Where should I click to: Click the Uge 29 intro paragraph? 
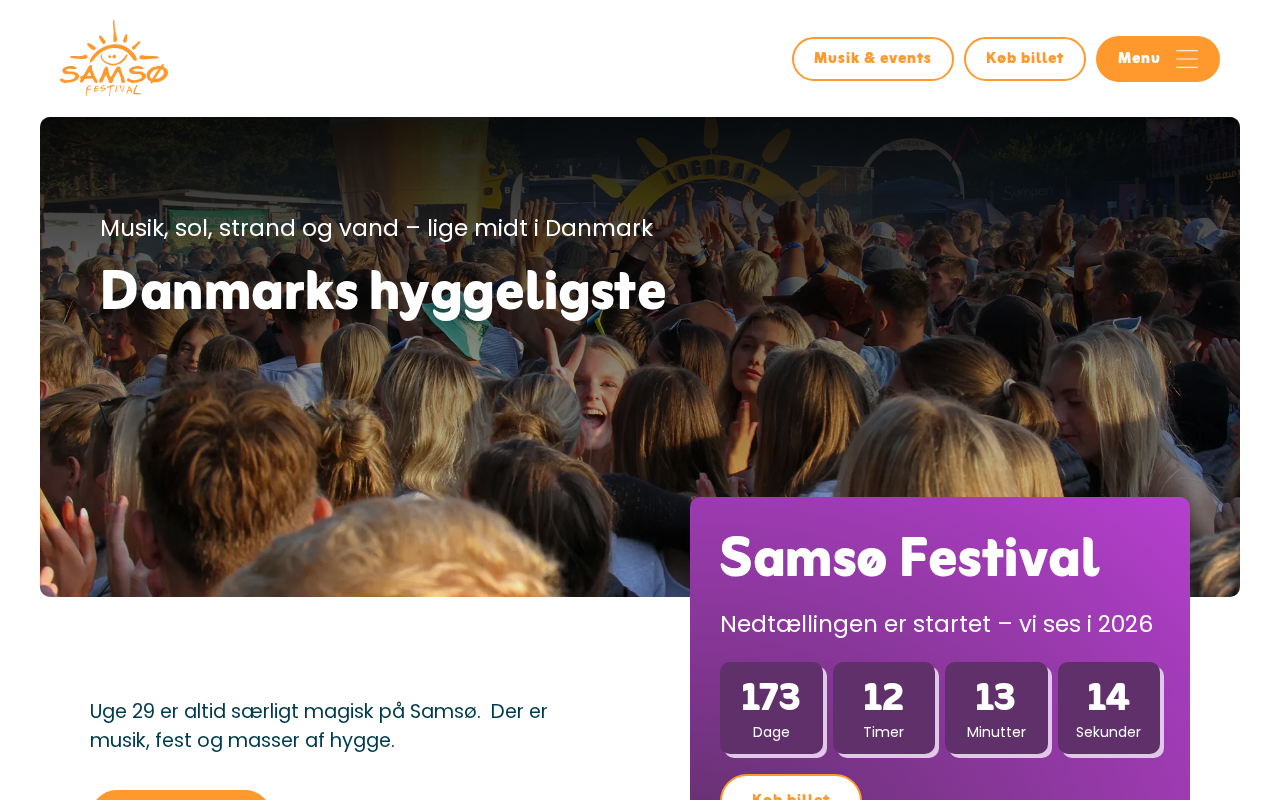tap(318, 725)
